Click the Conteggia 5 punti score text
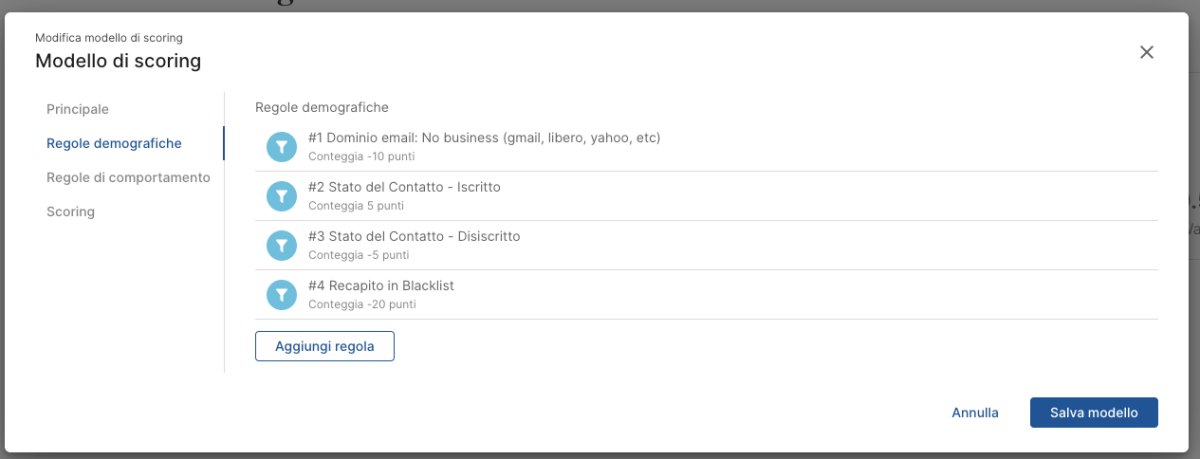 [x=356, y=206]
